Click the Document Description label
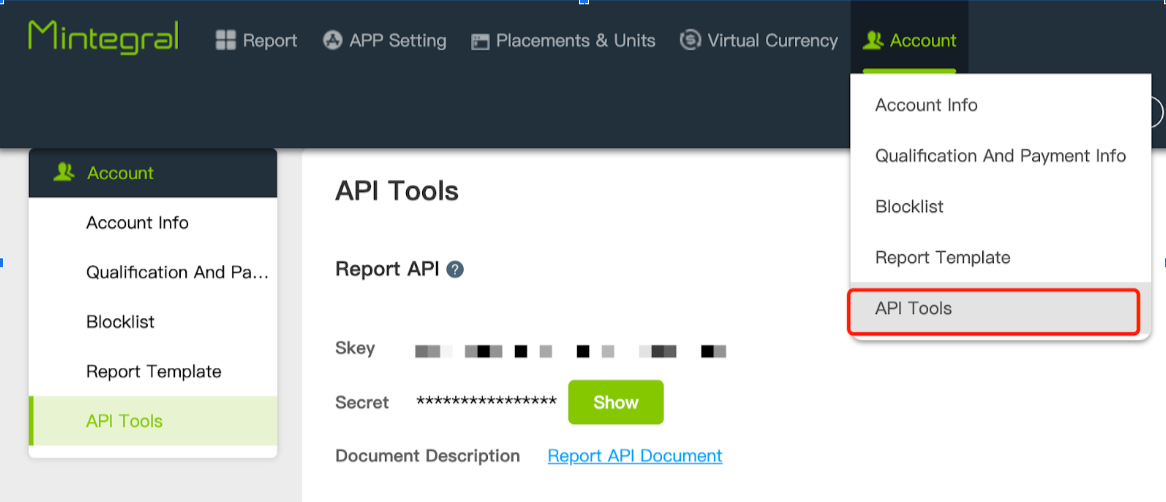1166x502 pixels. point(428,456)
